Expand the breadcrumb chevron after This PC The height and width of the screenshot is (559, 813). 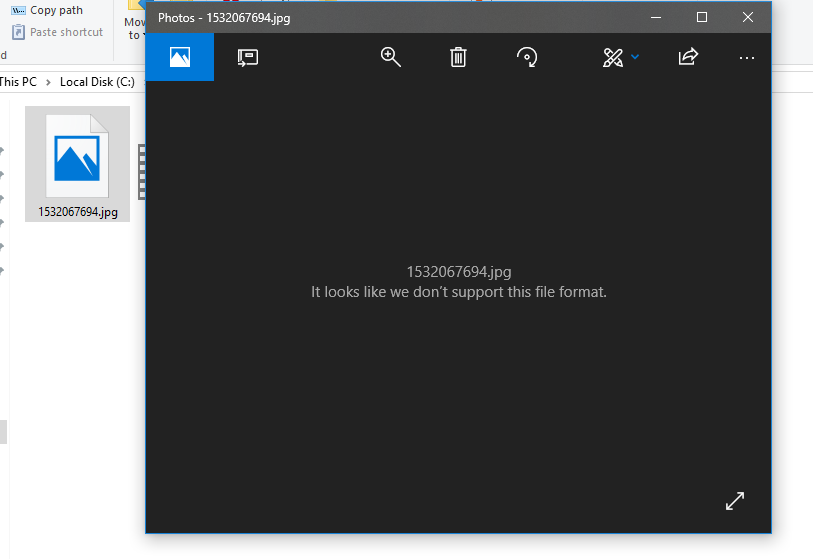pyautogui.click(x=48, y=82)
